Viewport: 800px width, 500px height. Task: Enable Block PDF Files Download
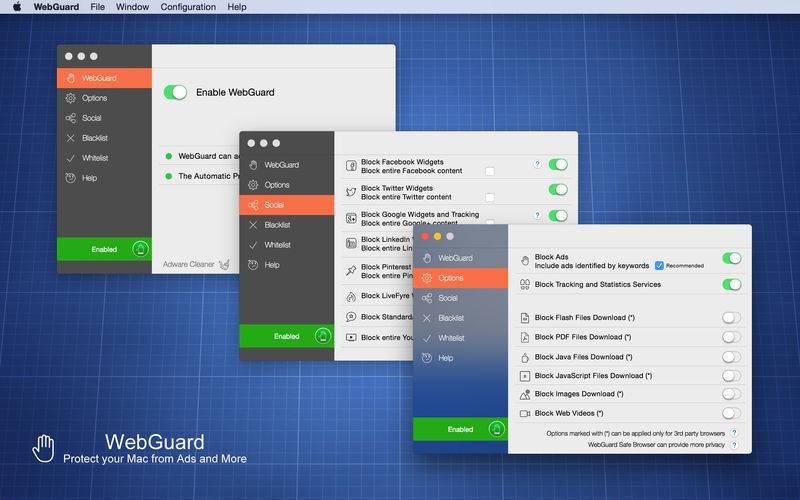click(x=732, y=337)
